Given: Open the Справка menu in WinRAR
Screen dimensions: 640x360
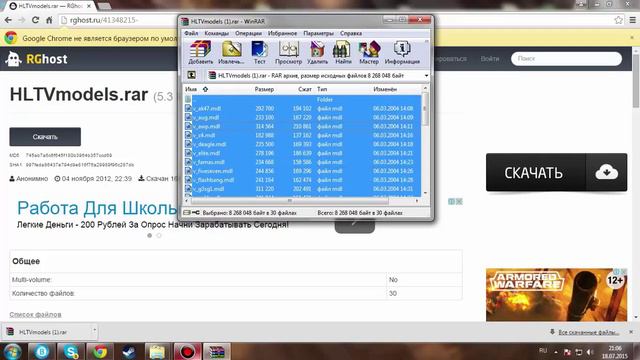Looking at the screenshot, I should pyautogui.click(x=351, y=33).
